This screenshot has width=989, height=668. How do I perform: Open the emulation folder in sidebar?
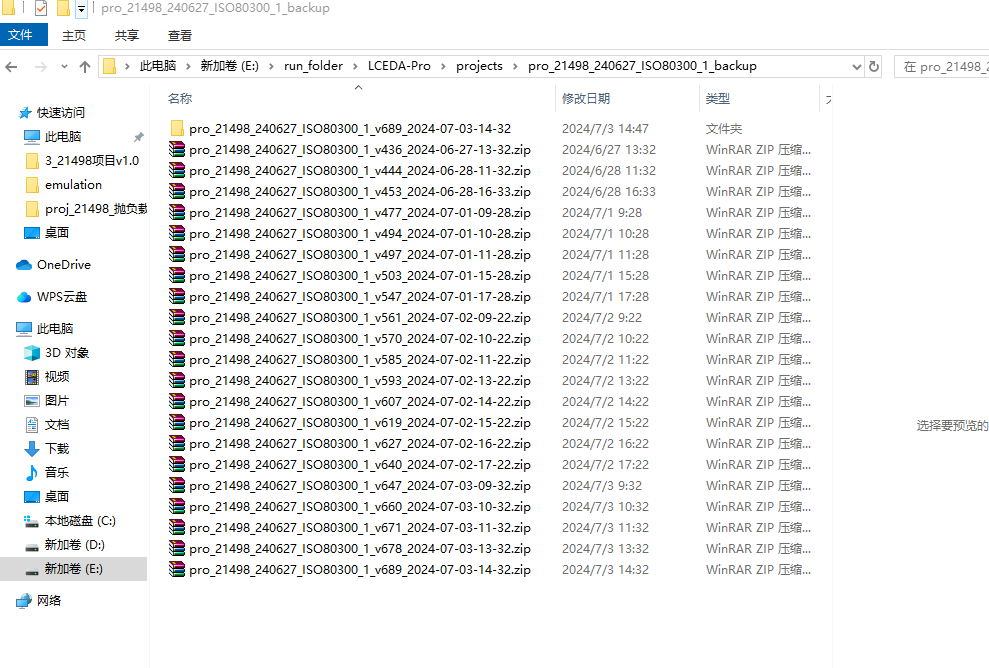point(73,185)
